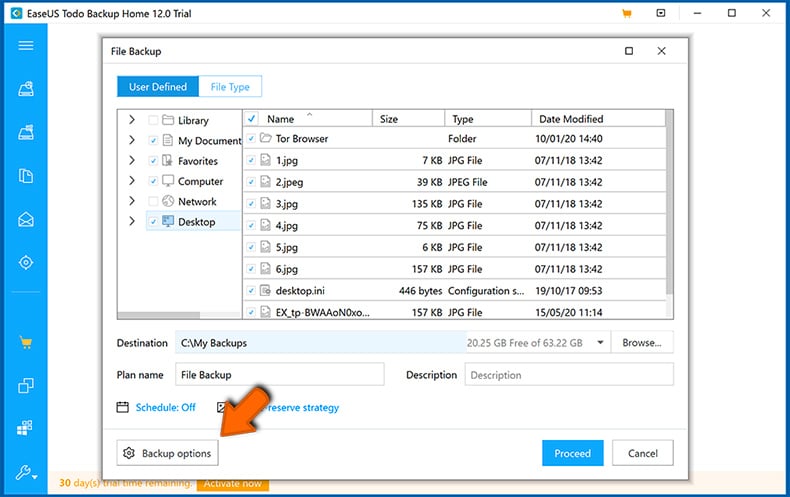Click the Library folder icon in tree
Screen dimensions: 790x497
point(168,120)
